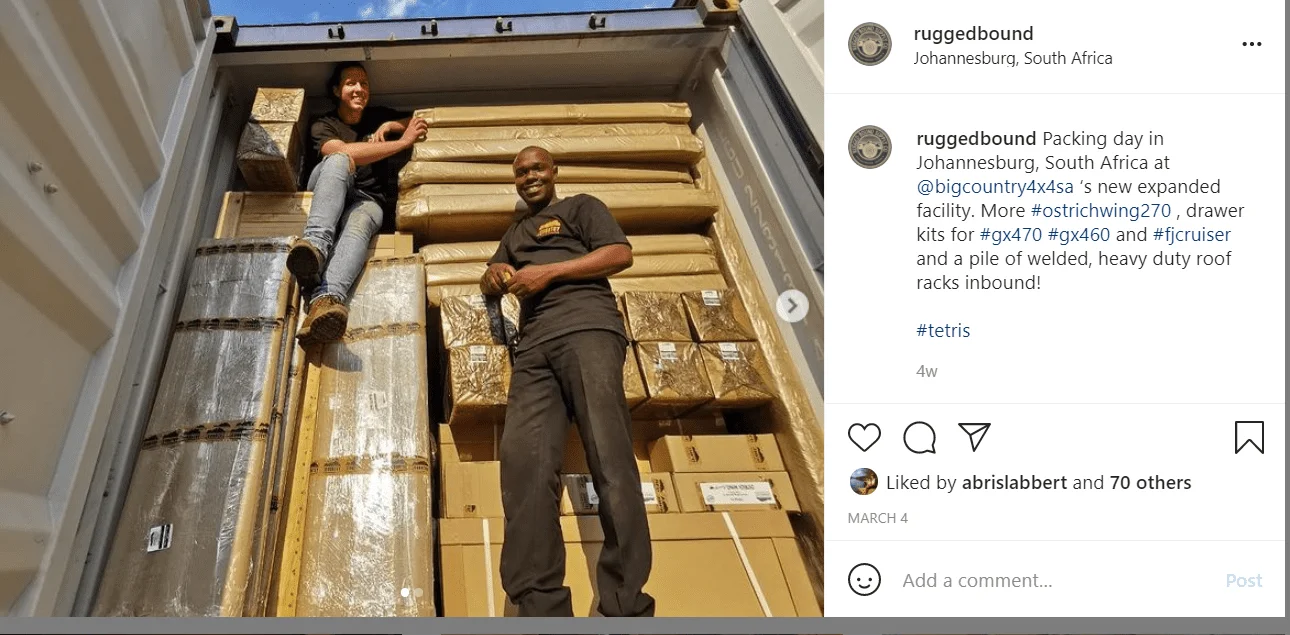Open the #gx470 hashtag
The image size is (1290, 635).
(x=1011, y=235)
